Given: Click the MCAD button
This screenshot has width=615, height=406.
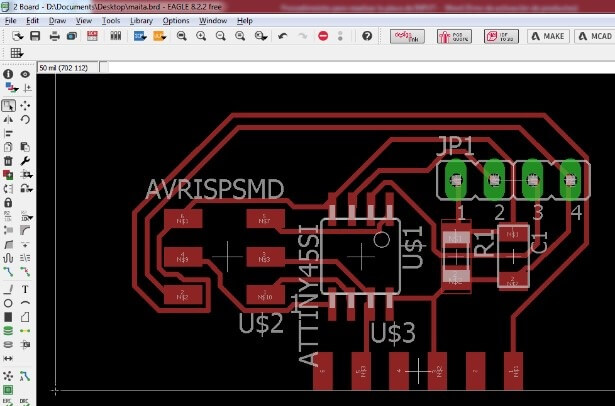Looking at the screenshot, I should pos(595,36).
